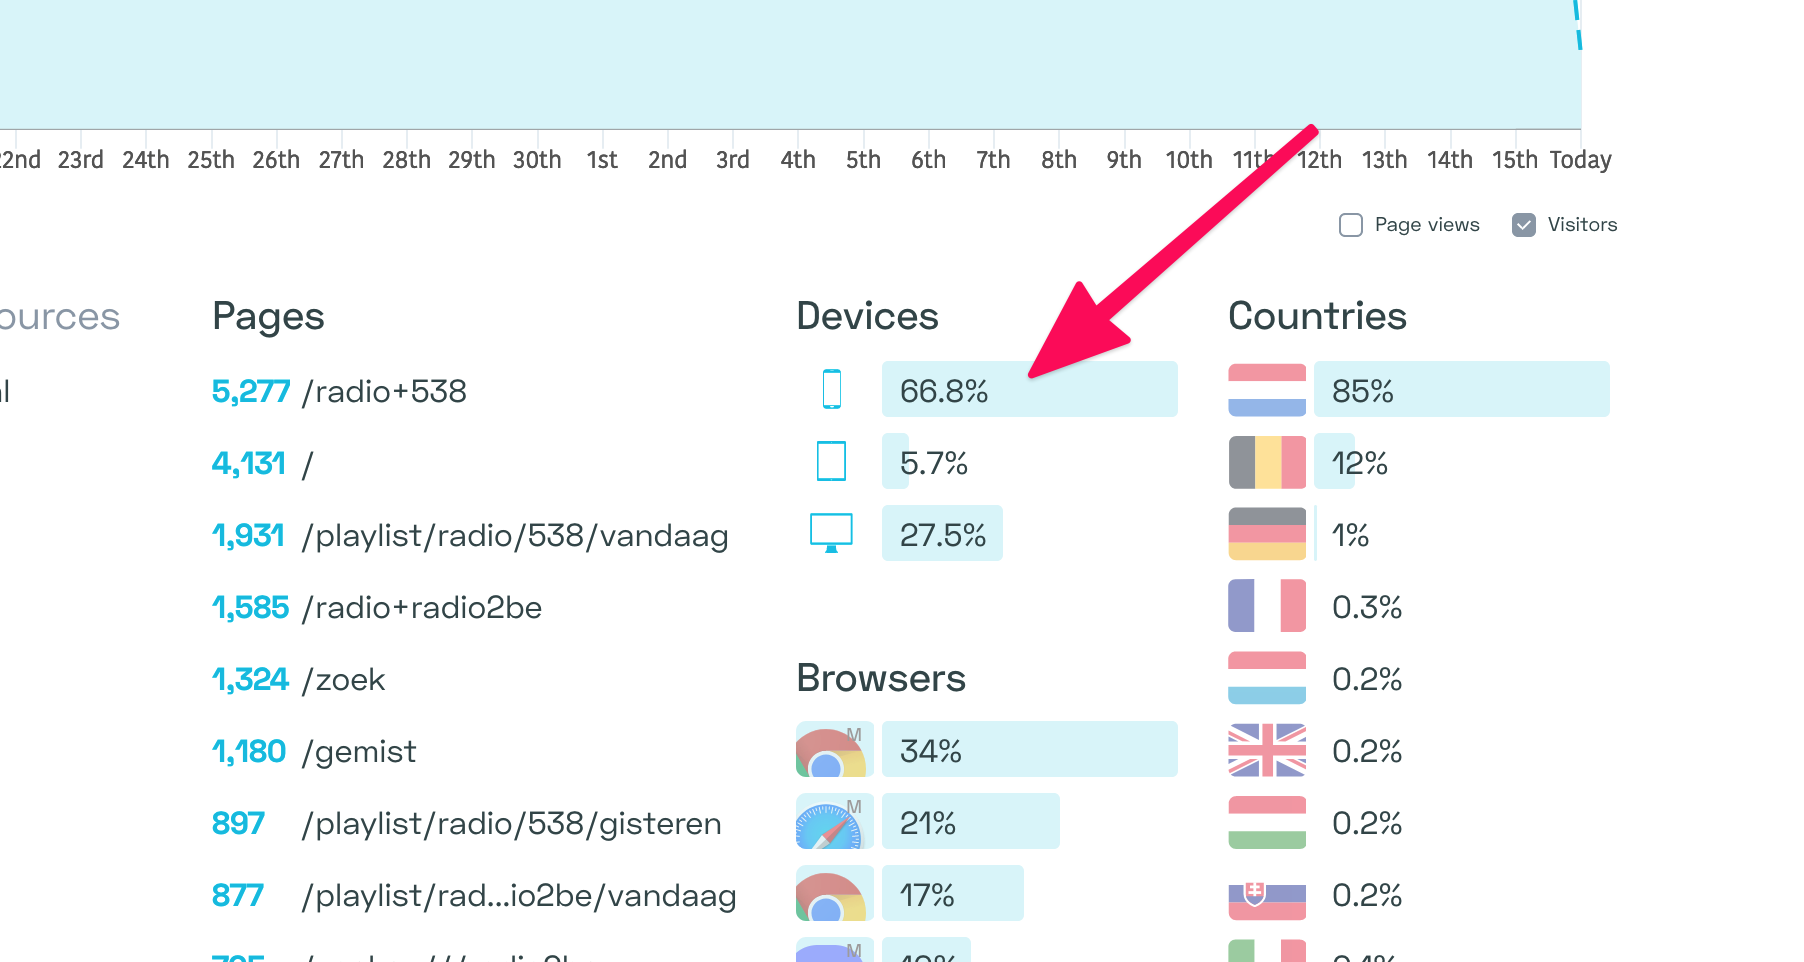Screen dimensions: 1804x962
Task: Click the /radio+radio2be page entry
Action: (x=422, y=607)
